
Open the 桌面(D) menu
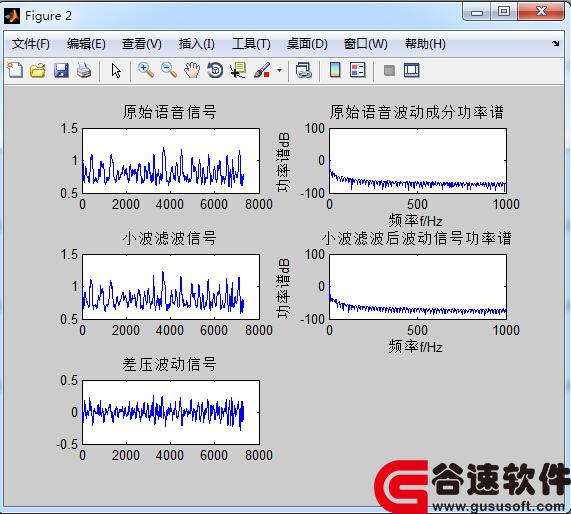coord(307,44)
